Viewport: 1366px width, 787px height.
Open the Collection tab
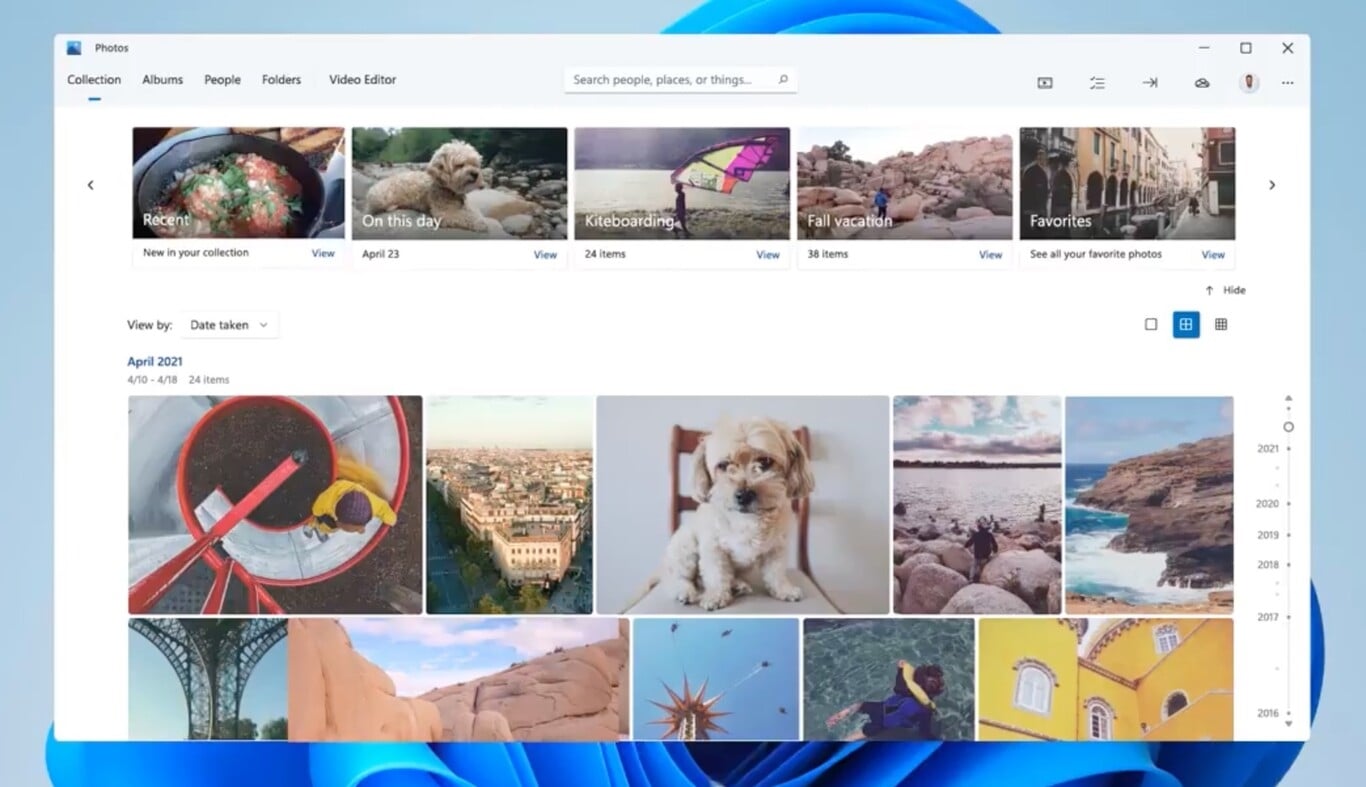94,80
